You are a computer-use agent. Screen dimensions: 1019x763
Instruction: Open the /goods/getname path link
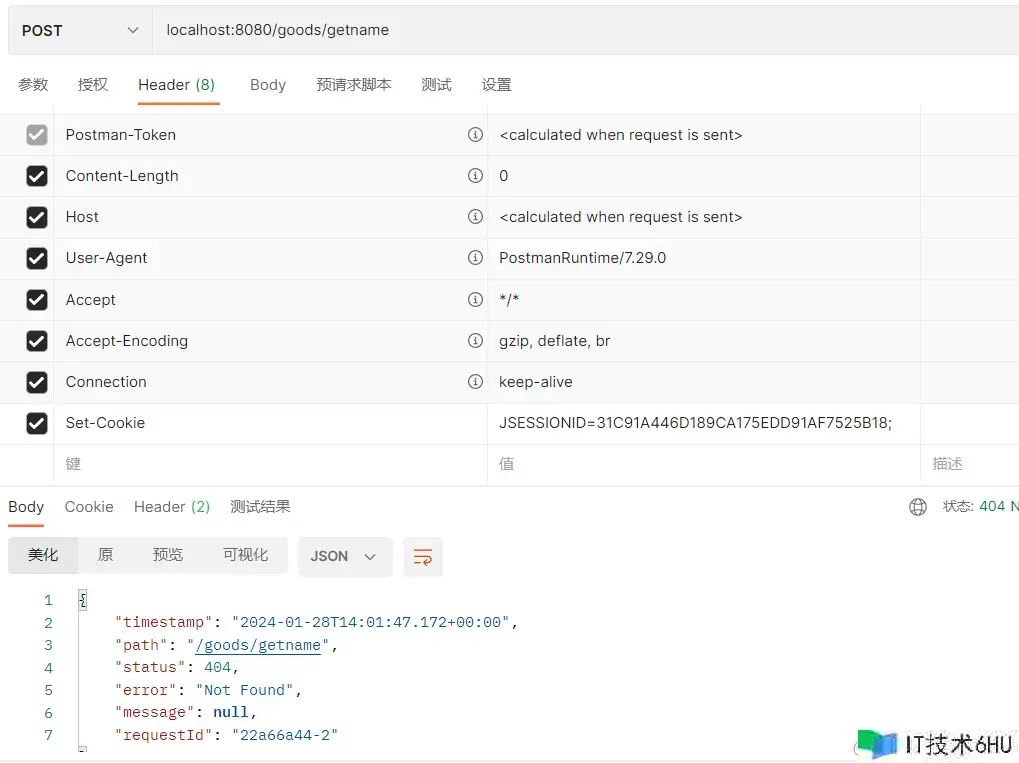tap(258, 645)
